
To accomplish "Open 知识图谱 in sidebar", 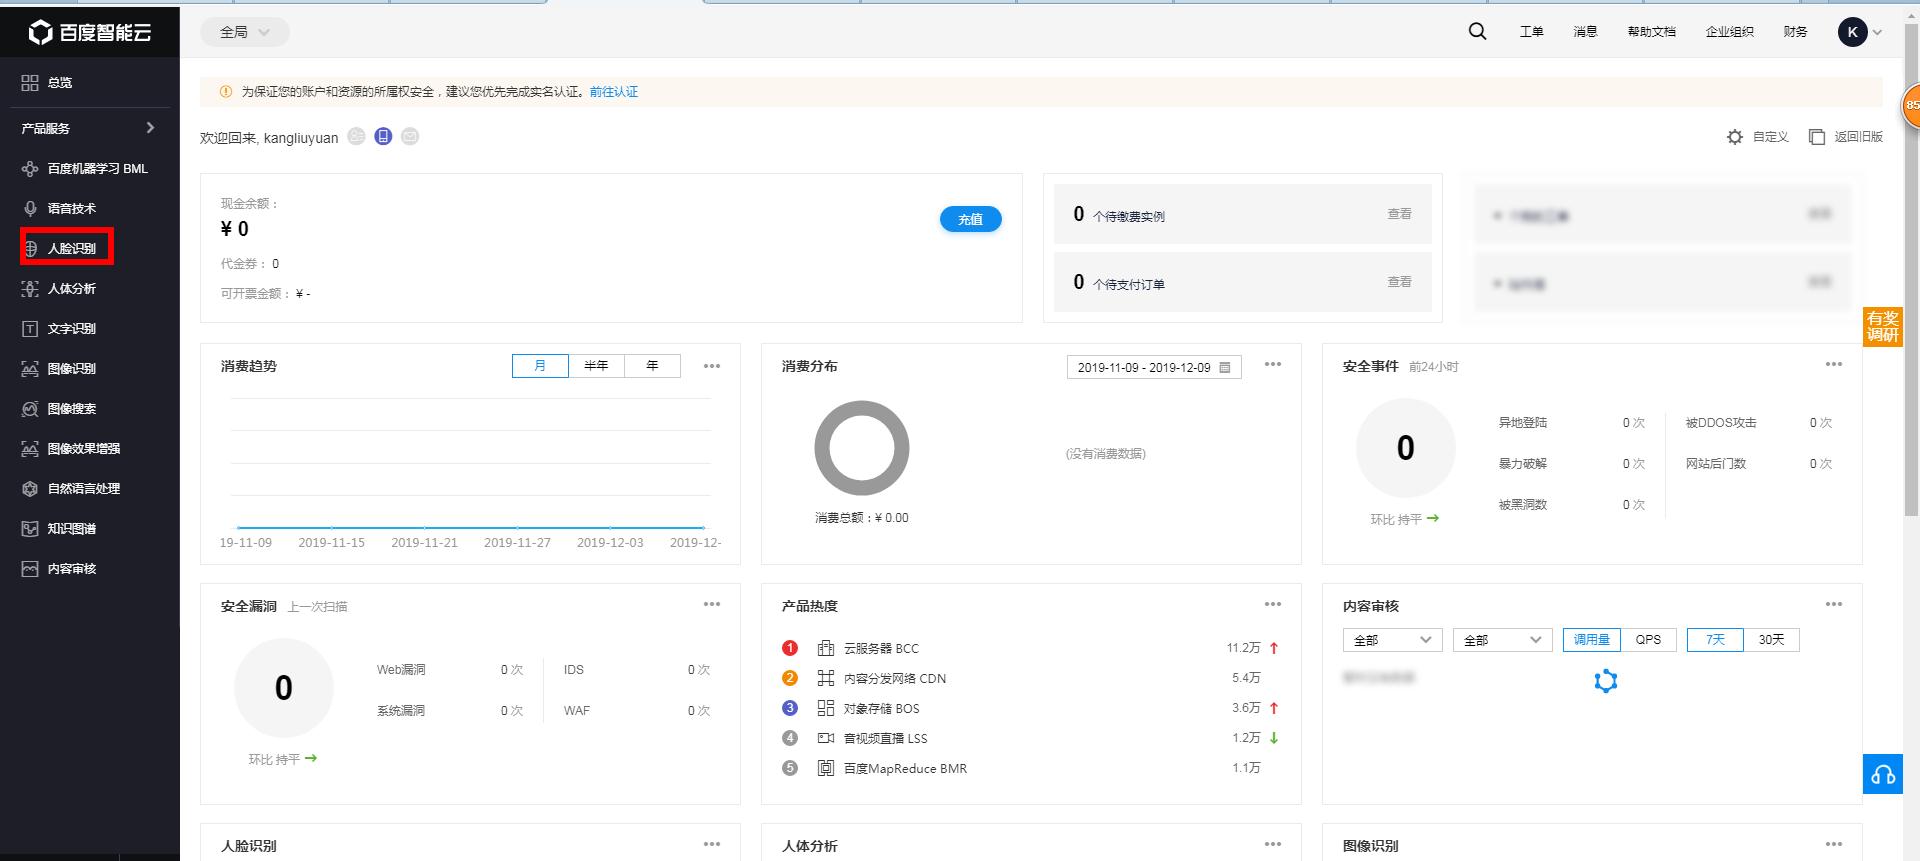I will click(59, 529).
